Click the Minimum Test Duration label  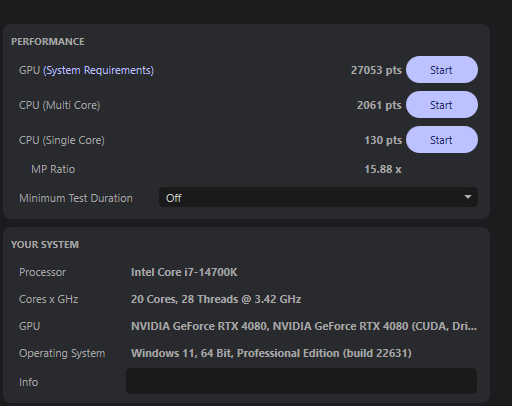tap(76, 198)
